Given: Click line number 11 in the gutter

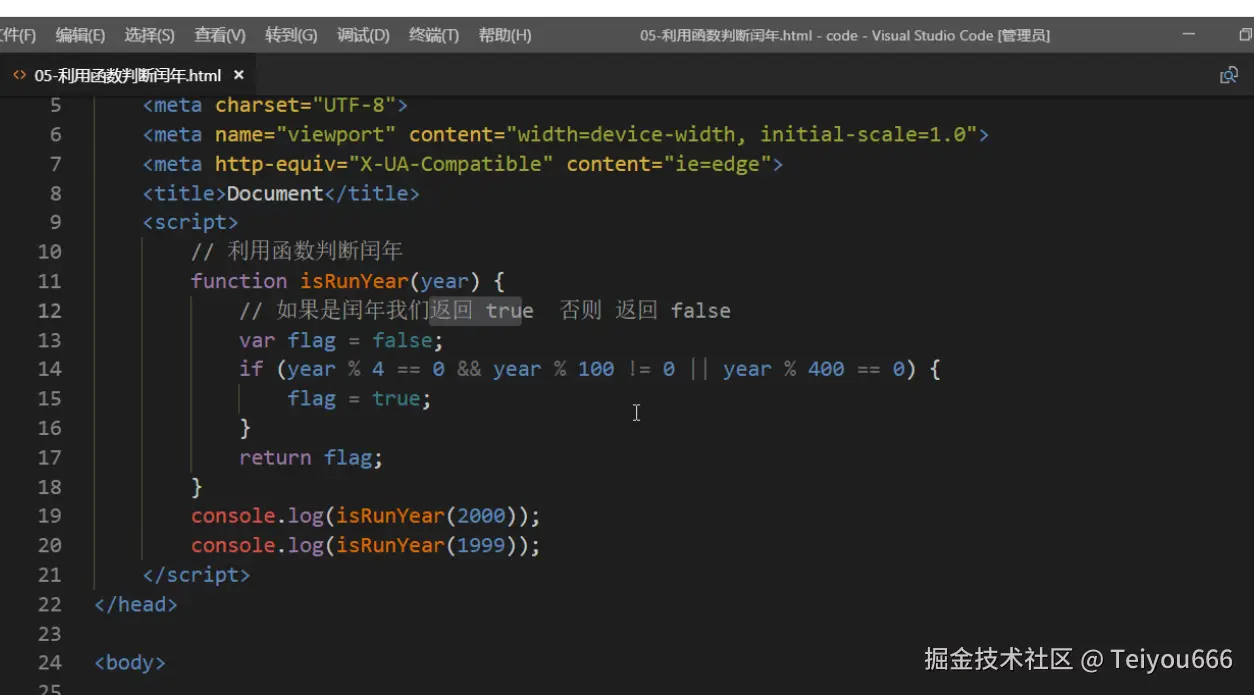Looking at the screenshot, I should pyautogui.click(x=49, y=281).
